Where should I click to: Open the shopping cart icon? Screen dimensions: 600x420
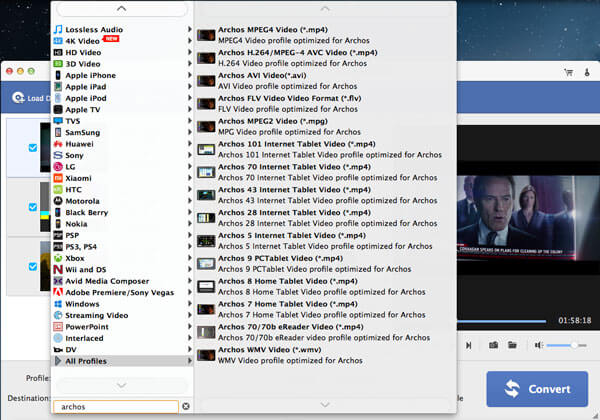click(569, 72)
